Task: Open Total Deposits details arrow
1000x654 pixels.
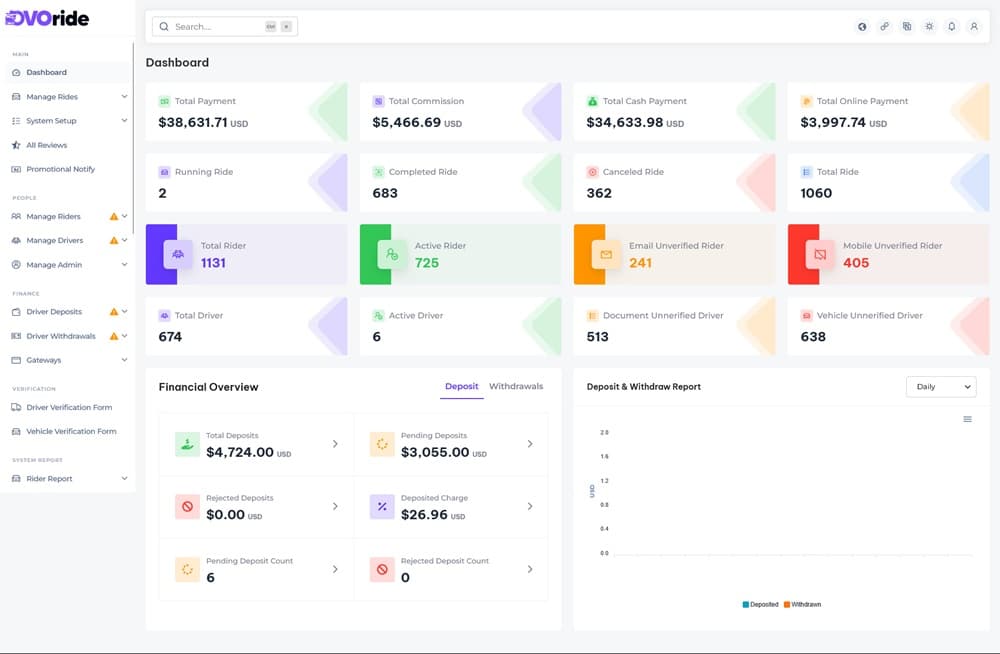Action: point(335,444)
